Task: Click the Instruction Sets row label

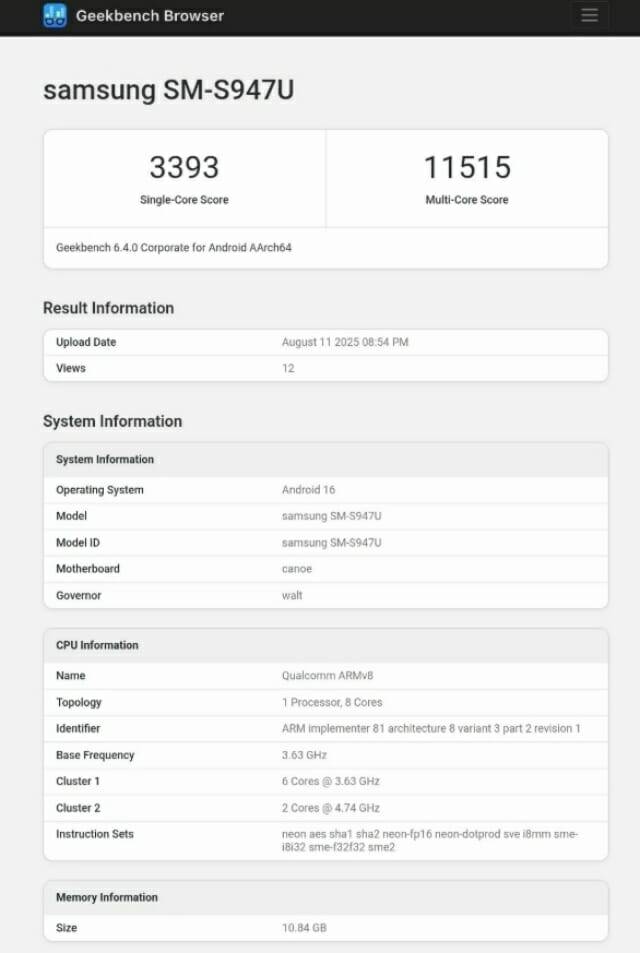Action: [x=94, y=834]
